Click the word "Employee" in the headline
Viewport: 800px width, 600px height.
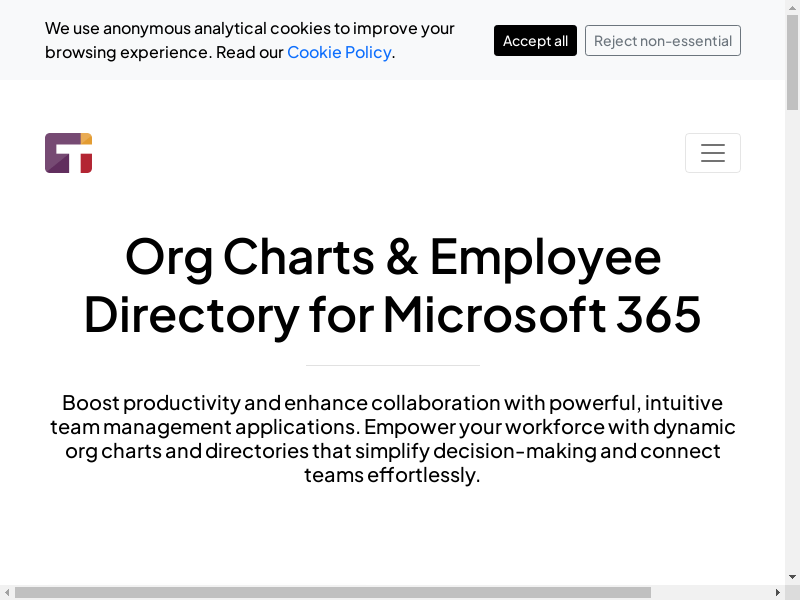point(545,257)
